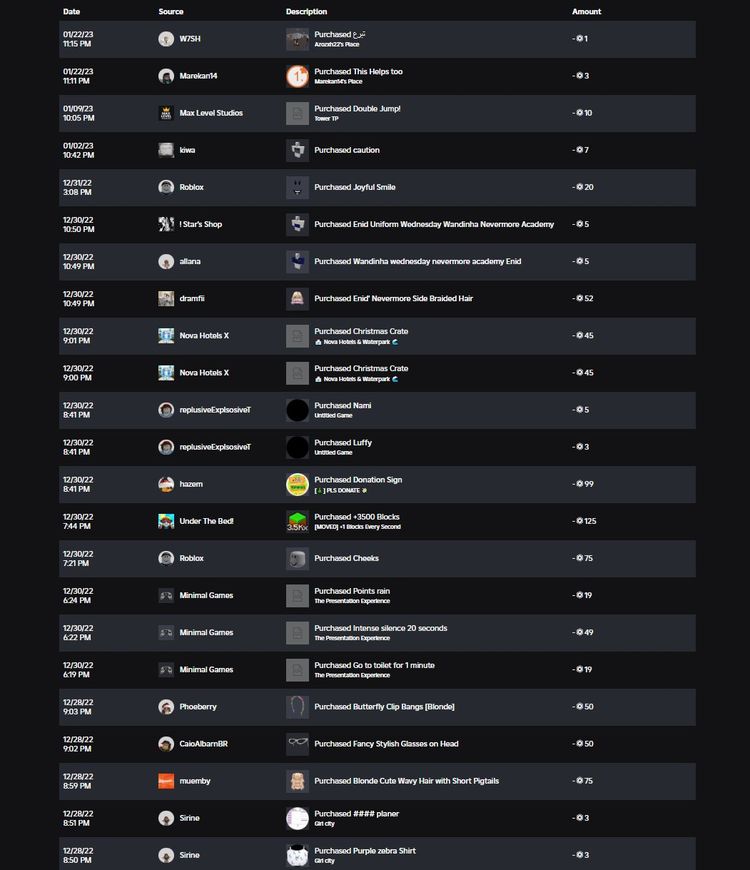Click the +3500 Blocks item thumbnail
The width and height of the screenshot is (750, 870).
297,521
